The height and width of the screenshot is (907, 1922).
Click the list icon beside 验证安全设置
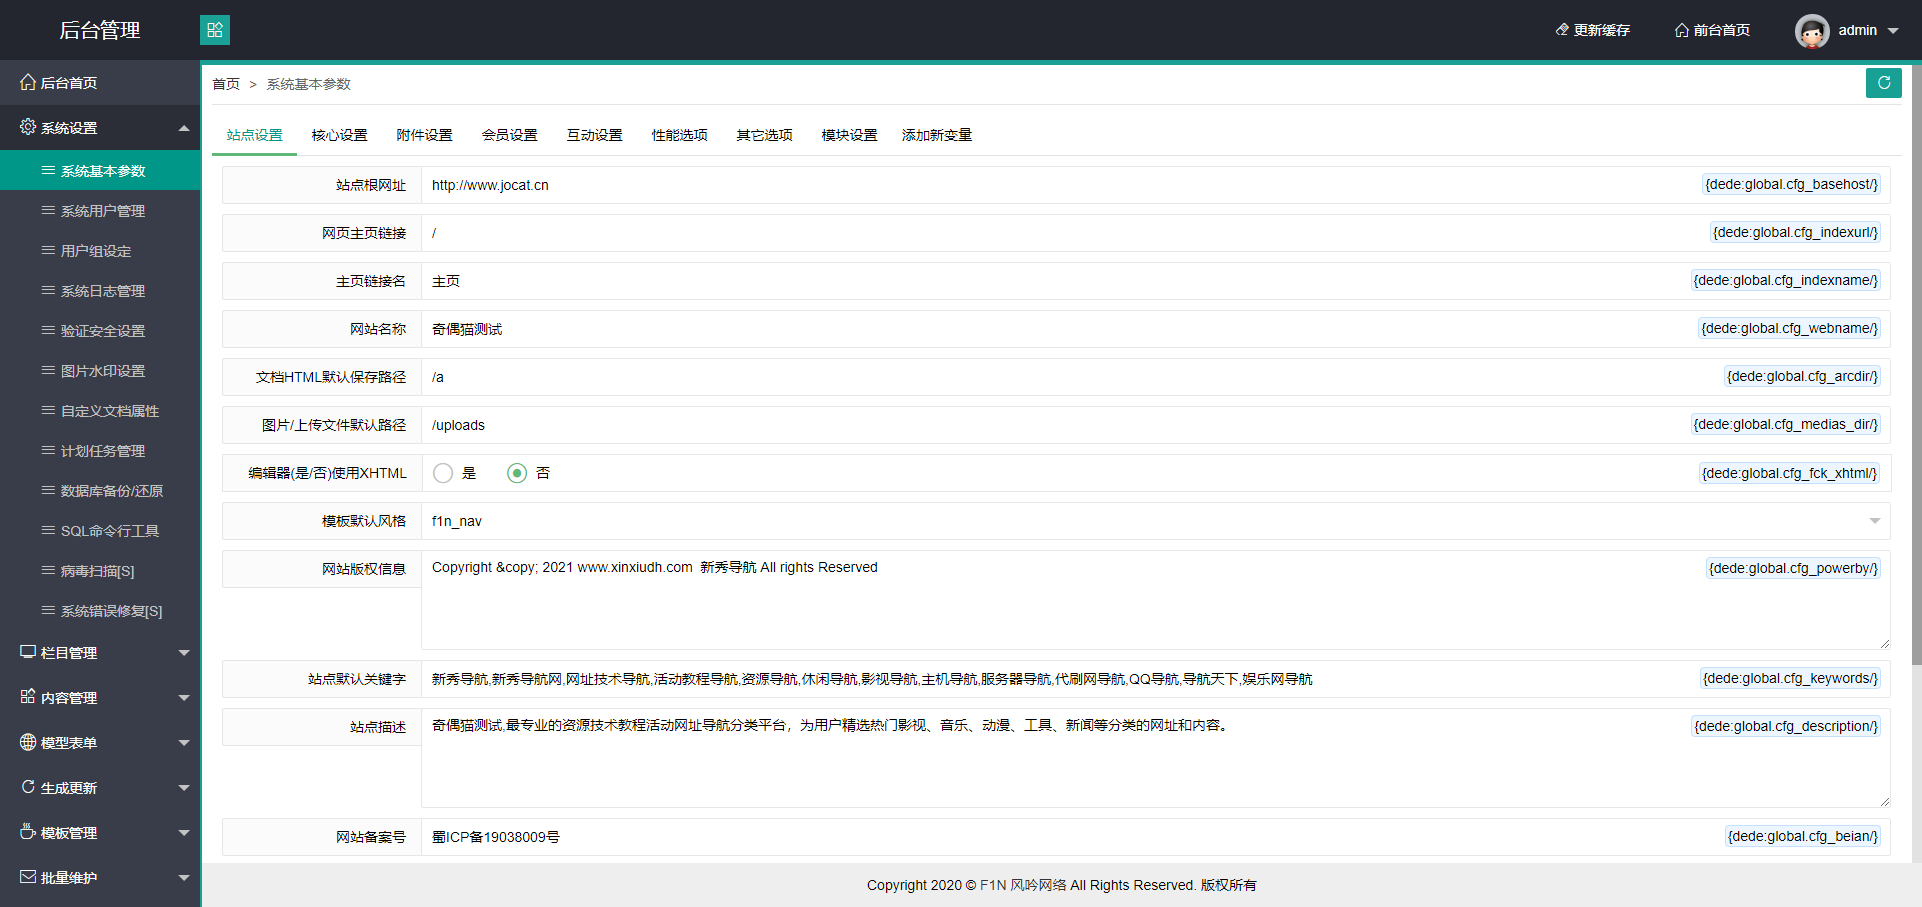pyautogui.click(x=48, y=330)
